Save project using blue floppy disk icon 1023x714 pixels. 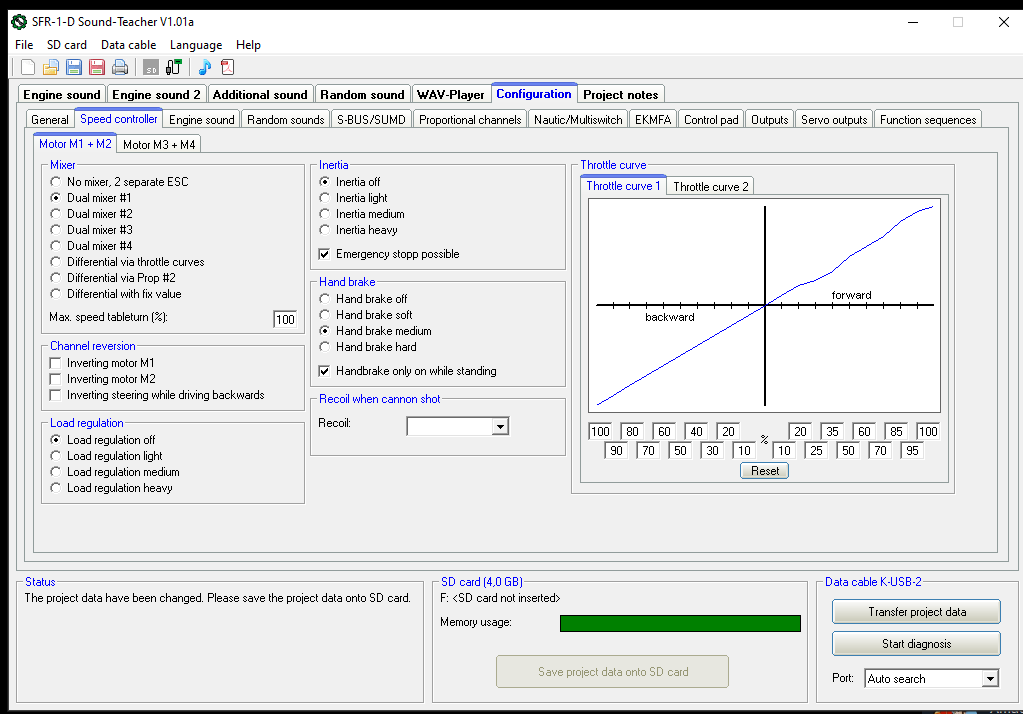[74, 67]
